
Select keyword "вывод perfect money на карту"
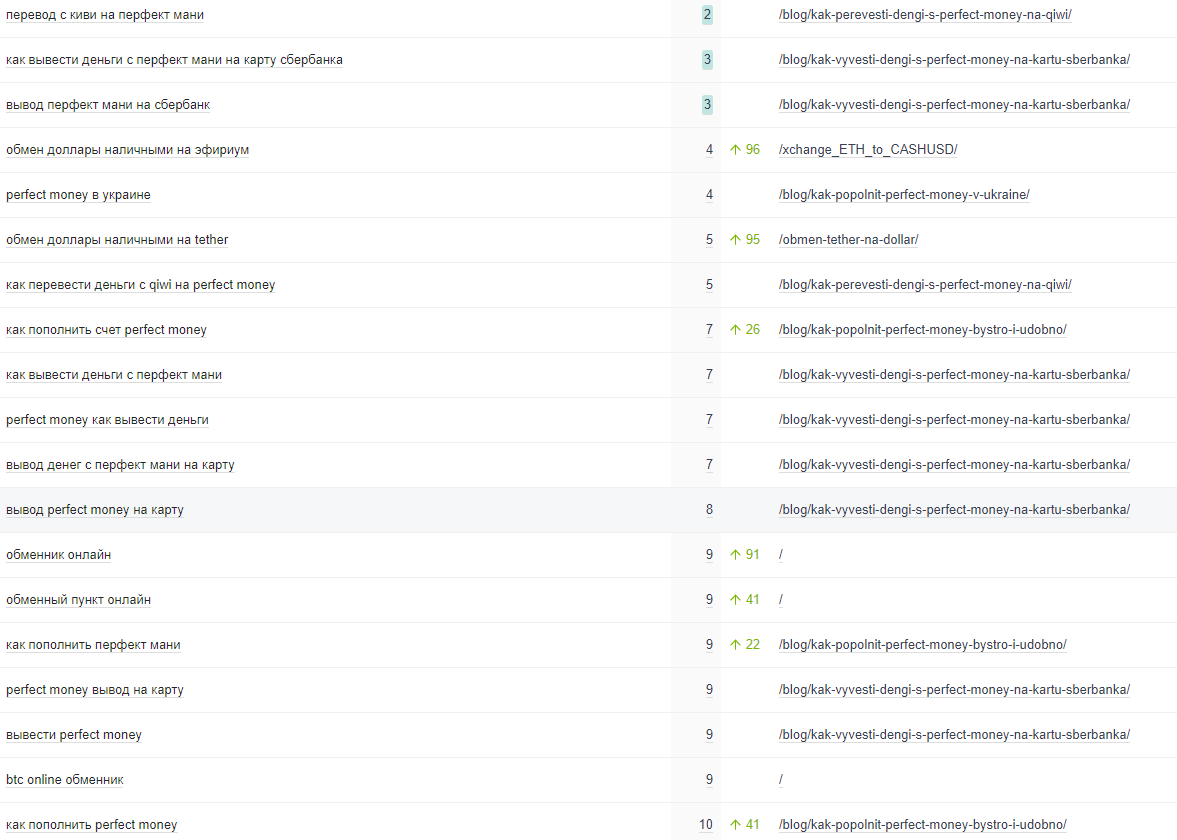[95, 510]
